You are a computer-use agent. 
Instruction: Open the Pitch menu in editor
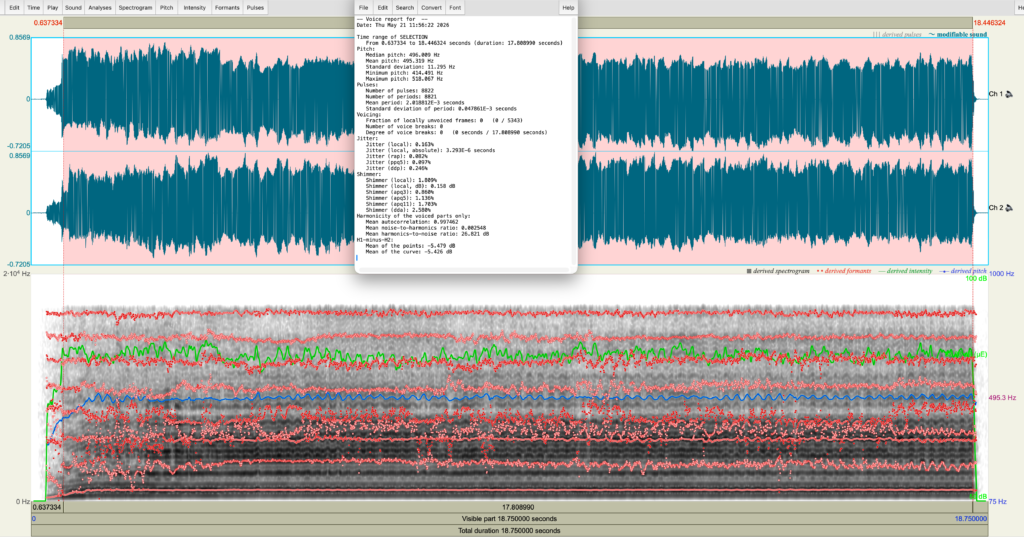tap(167, 8)
